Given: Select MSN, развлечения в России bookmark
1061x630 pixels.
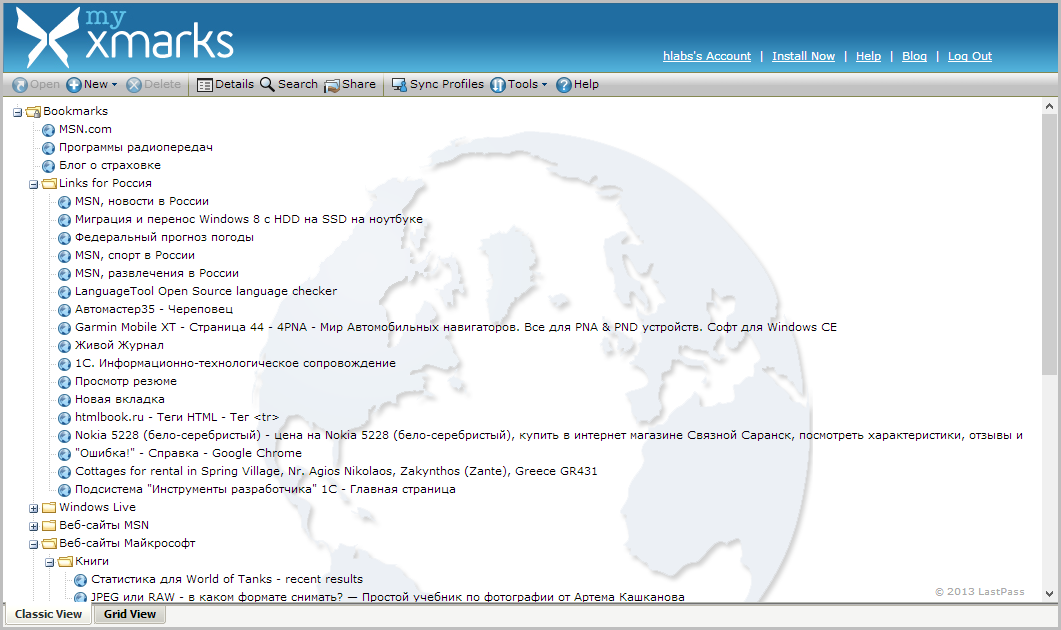Looking at the screenshot, I should [157, 273].
